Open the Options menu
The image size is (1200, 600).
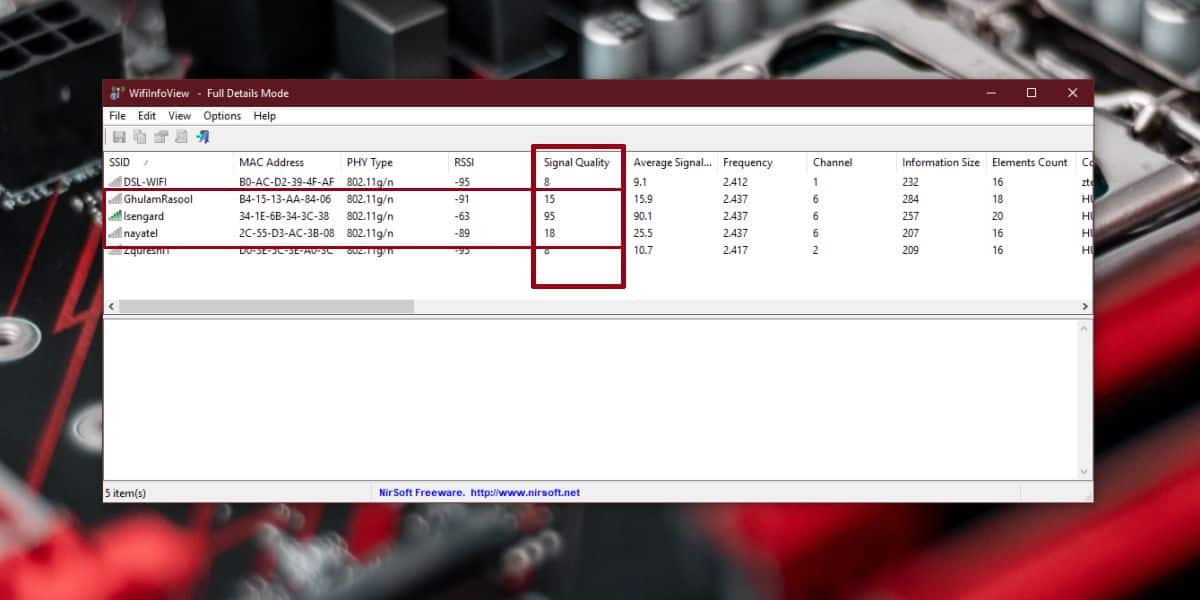pos(222,115)
